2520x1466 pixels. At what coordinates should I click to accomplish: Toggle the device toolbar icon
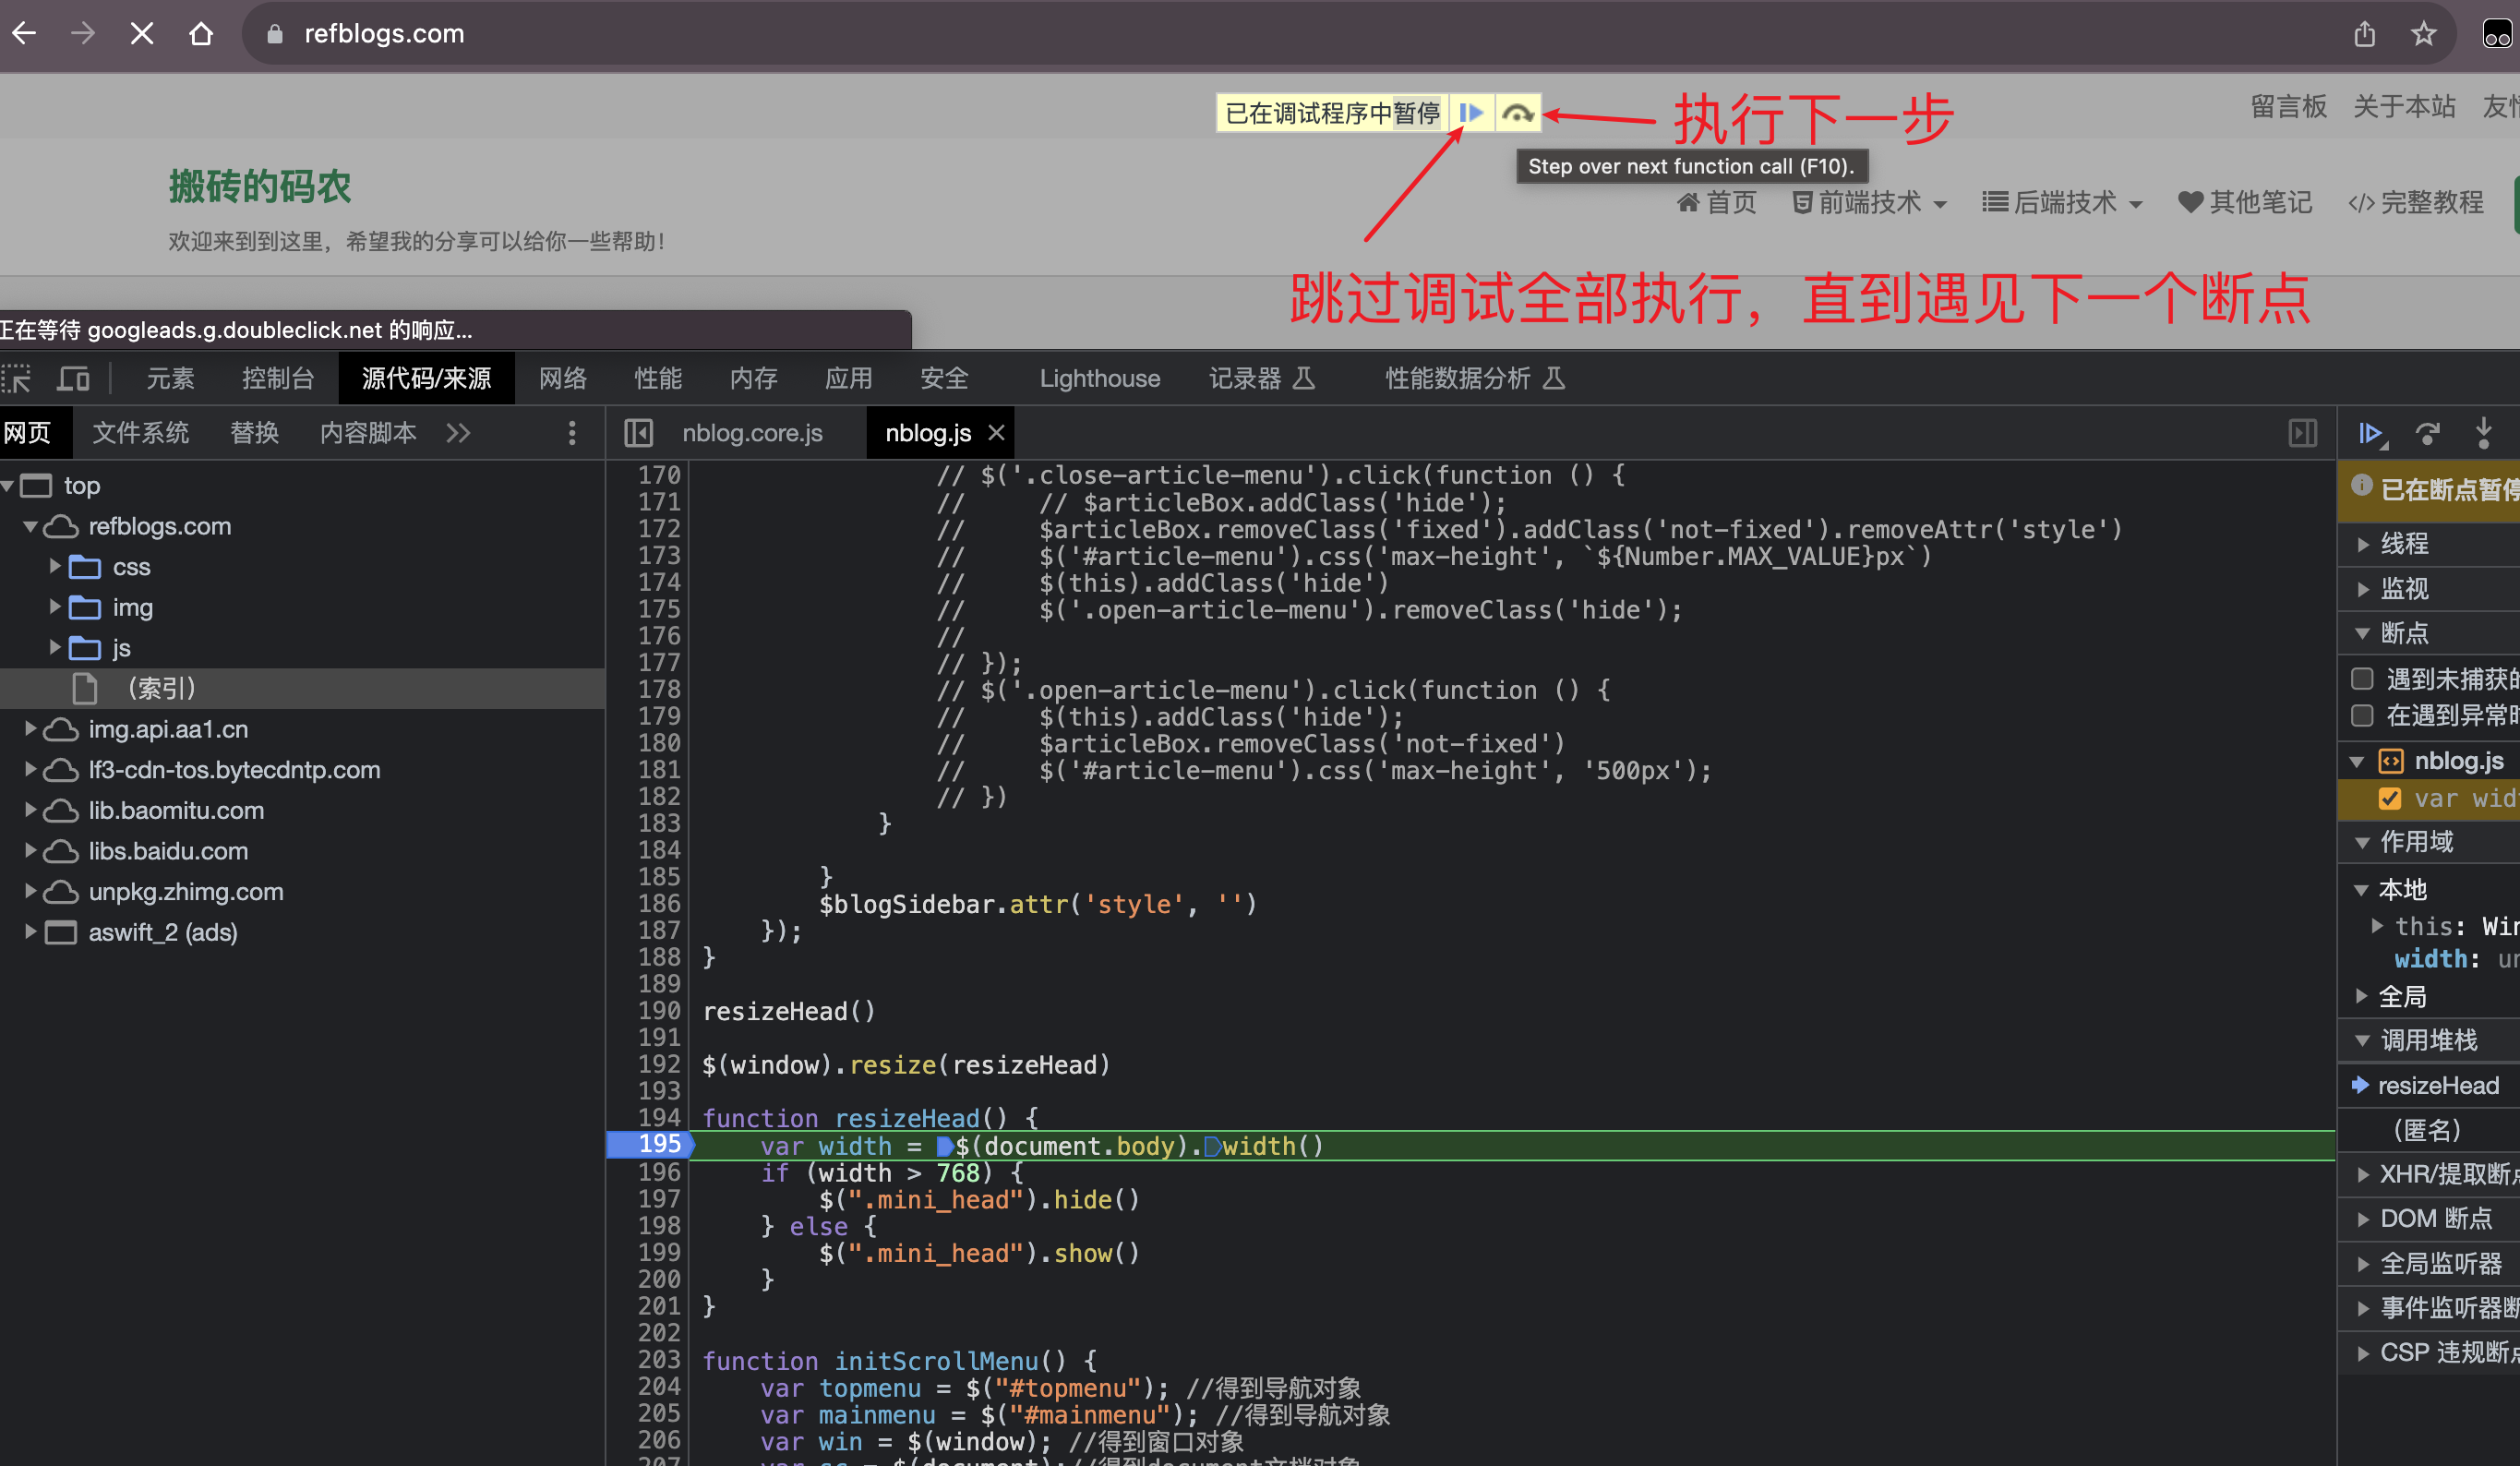(73, 379)
